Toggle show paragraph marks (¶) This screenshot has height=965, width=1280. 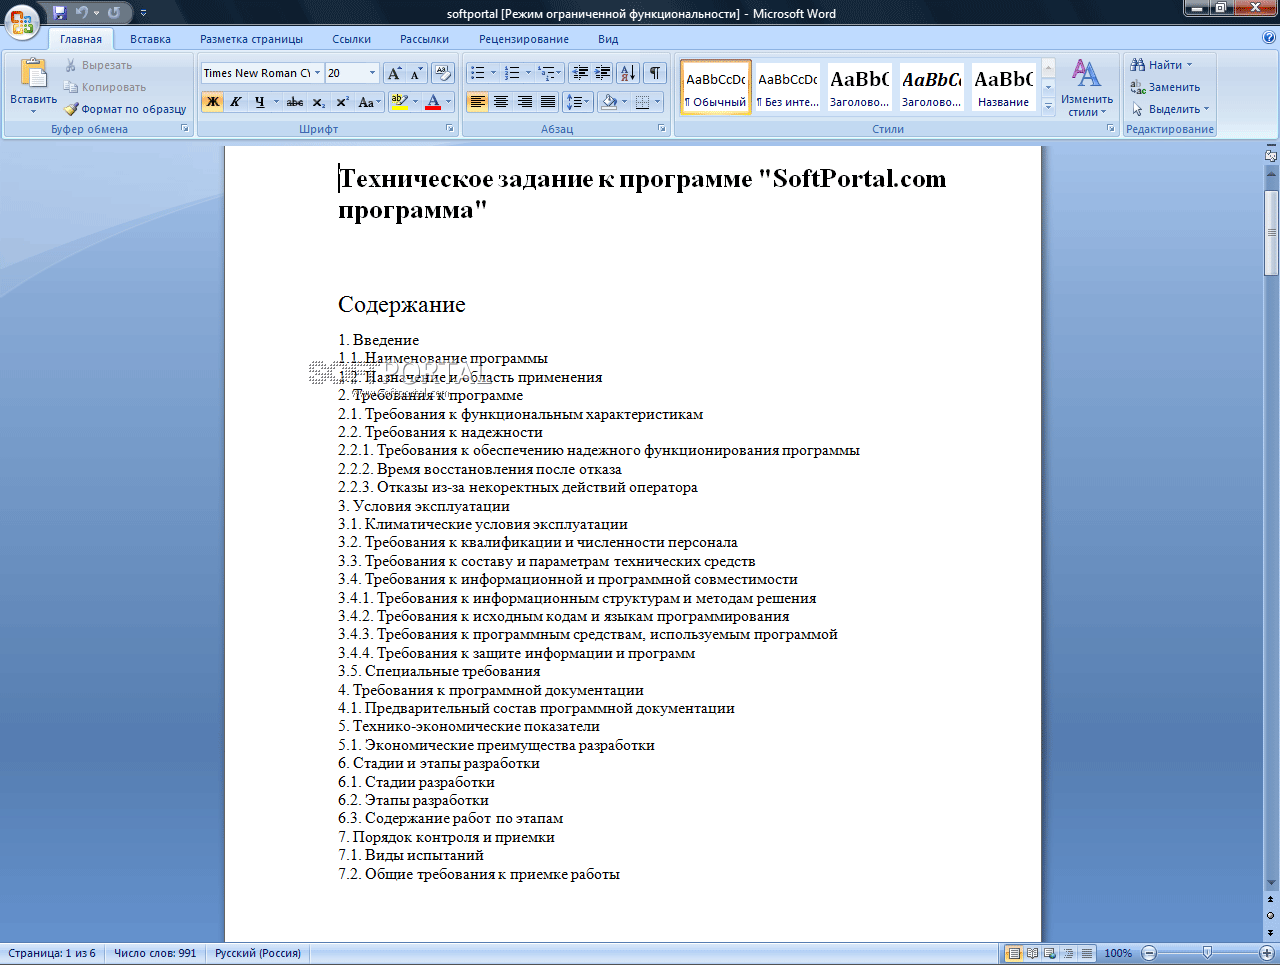point(655,73)
